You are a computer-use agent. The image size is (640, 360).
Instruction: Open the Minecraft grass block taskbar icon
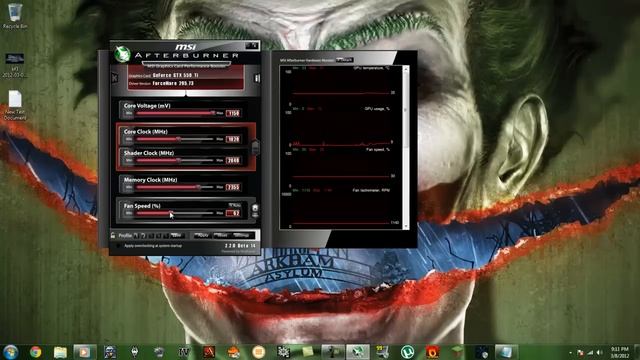click(457, 352)
